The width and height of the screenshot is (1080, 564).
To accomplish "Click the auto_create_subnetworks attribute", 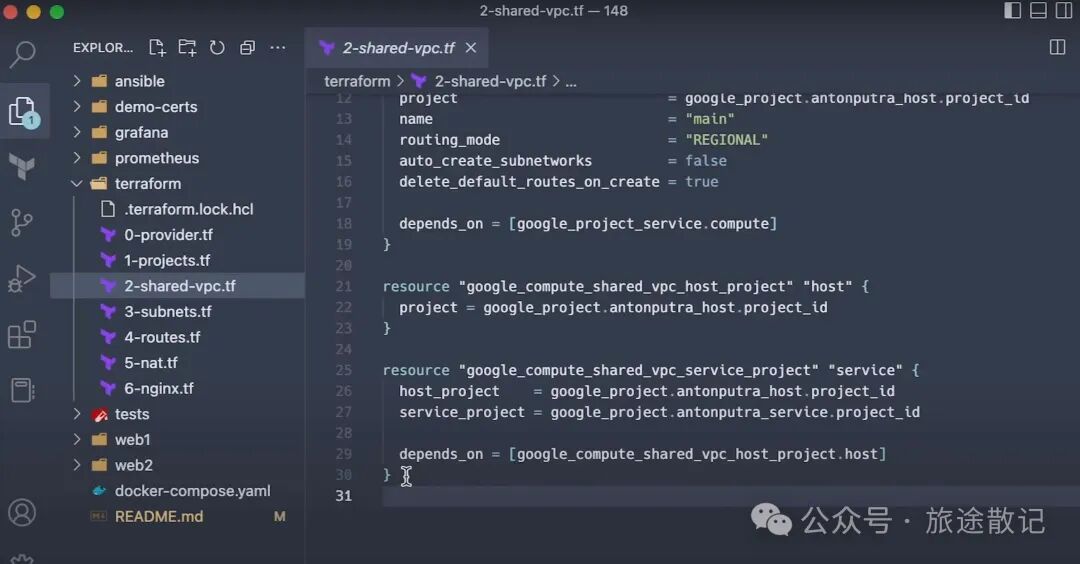I will tap(495, 161).
